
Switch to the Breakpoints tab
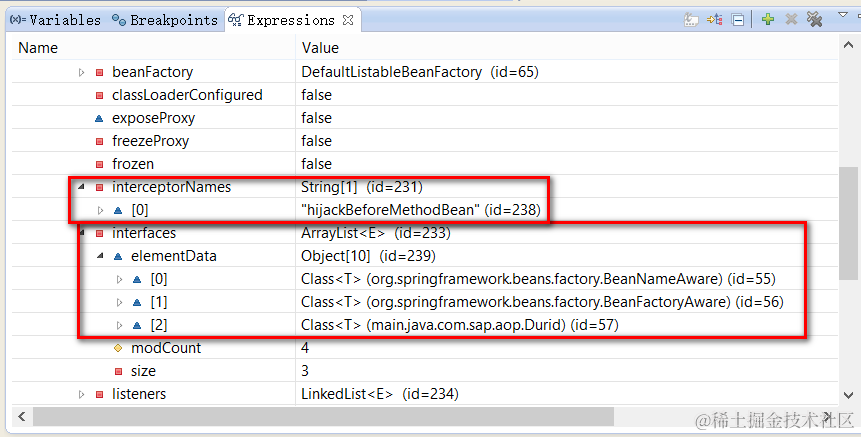[x=165, y=20]
